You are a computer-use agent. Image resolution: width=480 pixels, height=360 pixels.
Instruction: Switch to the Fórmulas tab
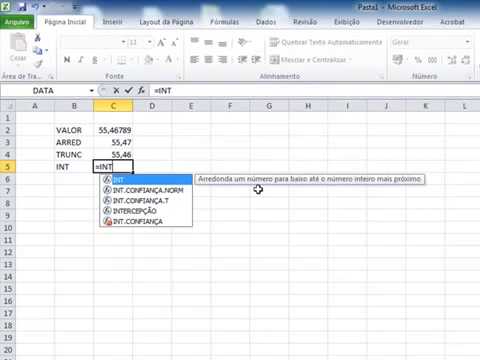[225, 22]
